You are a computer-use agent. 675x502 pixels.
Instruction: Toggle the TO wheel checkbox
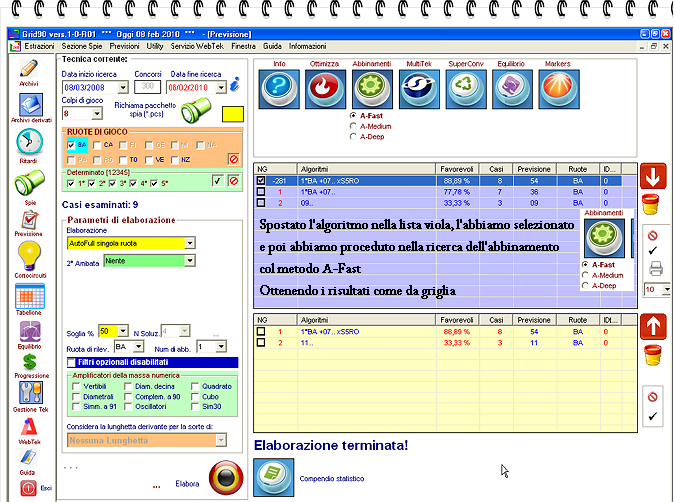pos(123,160)
